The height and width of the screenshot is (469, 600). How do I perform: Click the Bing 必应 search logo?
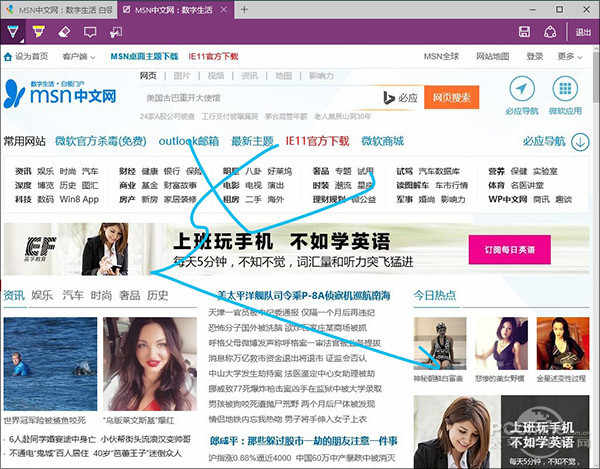click(400, 97)
